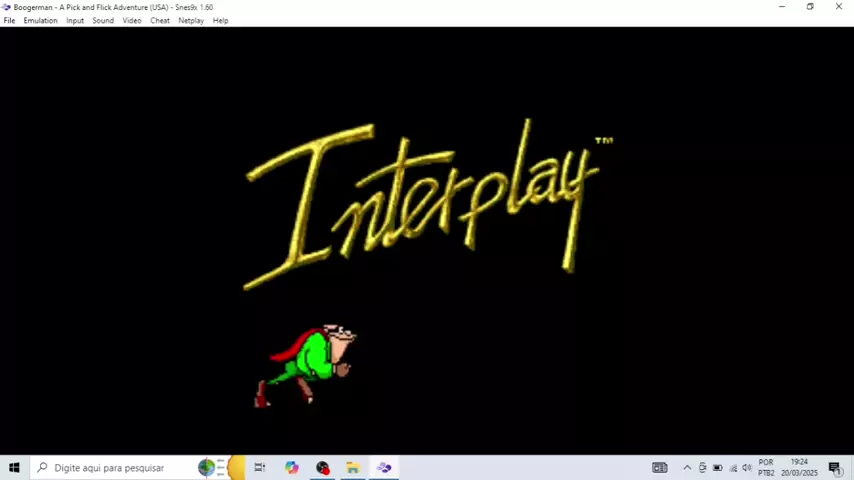Open the Sound menu
The height and width of the screenshot is (480, 854).
103,21
